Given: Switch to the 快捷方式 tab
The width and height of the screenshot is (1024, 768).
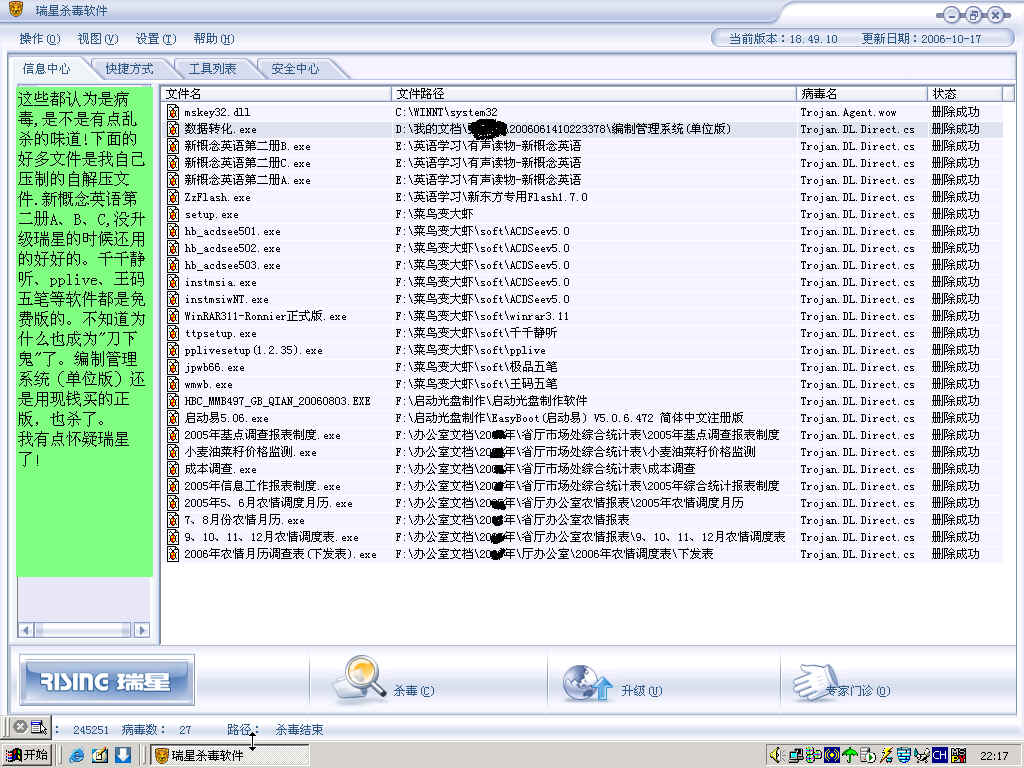Looking at the screenshot, I should pyautogui.click(x=129, y=69).
